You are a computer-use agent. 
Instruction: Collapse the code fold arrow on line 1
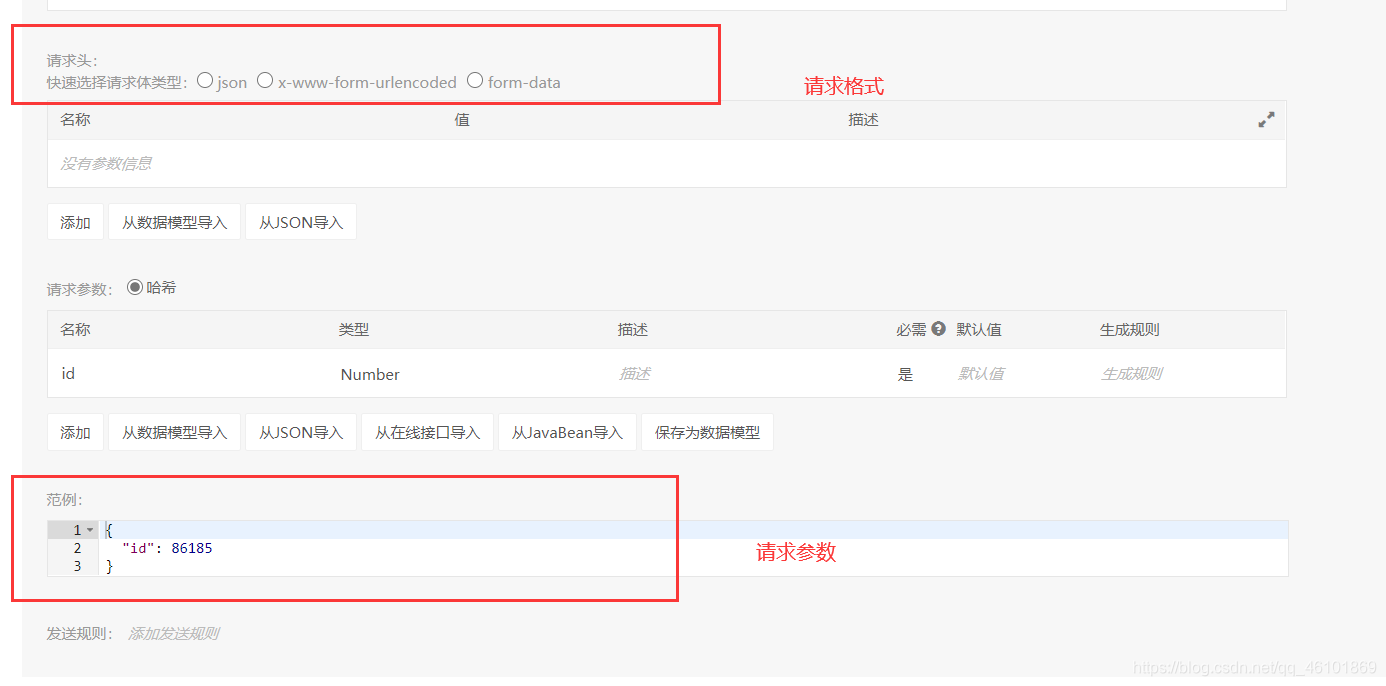[90, 530]
